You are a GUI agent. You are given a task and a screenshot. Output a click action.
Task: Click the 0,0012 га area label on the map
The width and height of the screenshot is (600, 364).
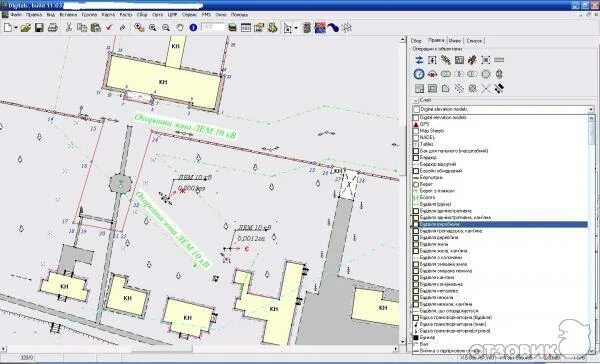[x=252, y=238]
